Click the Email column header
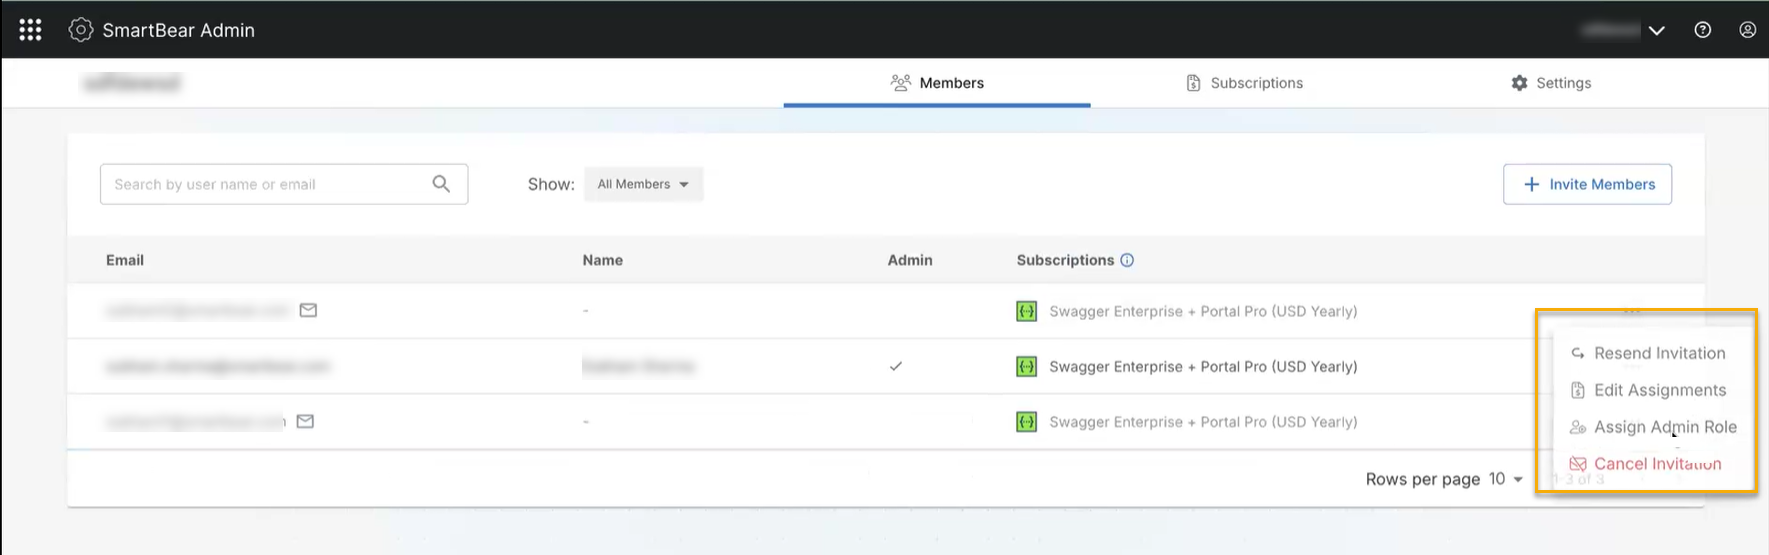Screen dimensions: 1769x555 click(x=125, y=260)
